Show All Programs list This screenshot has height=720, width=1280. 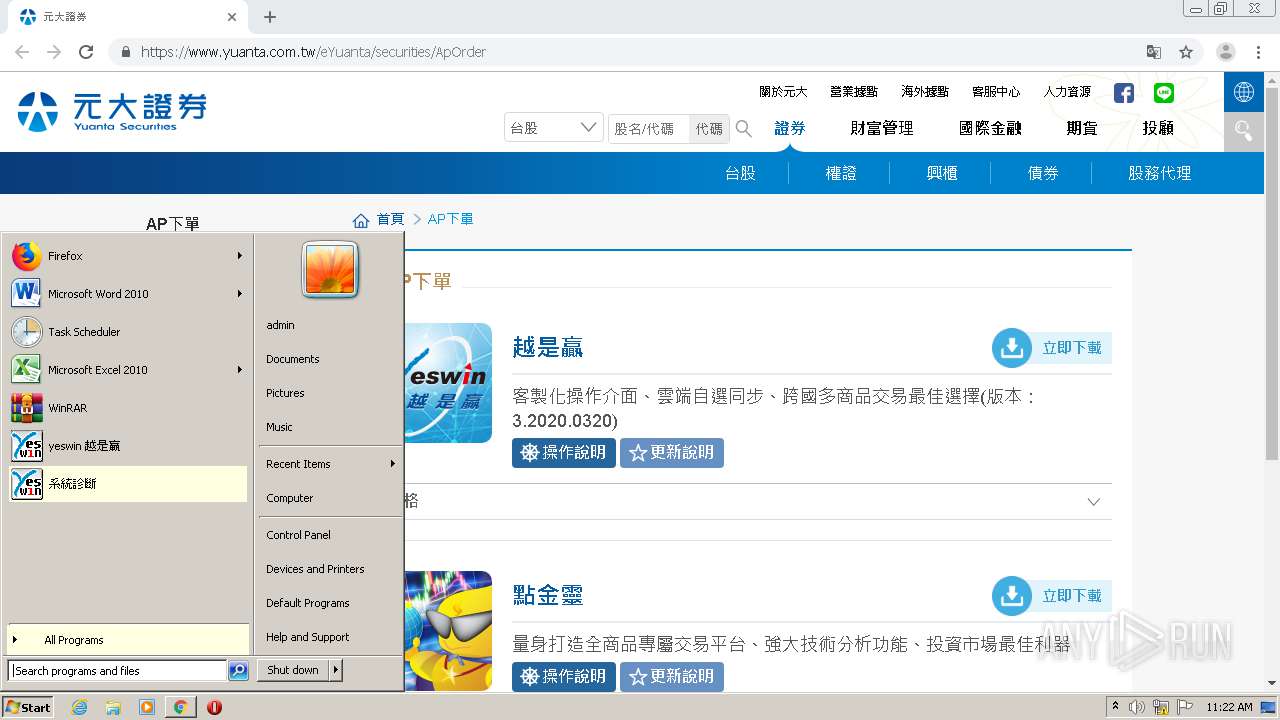click(x=127, y=640)
